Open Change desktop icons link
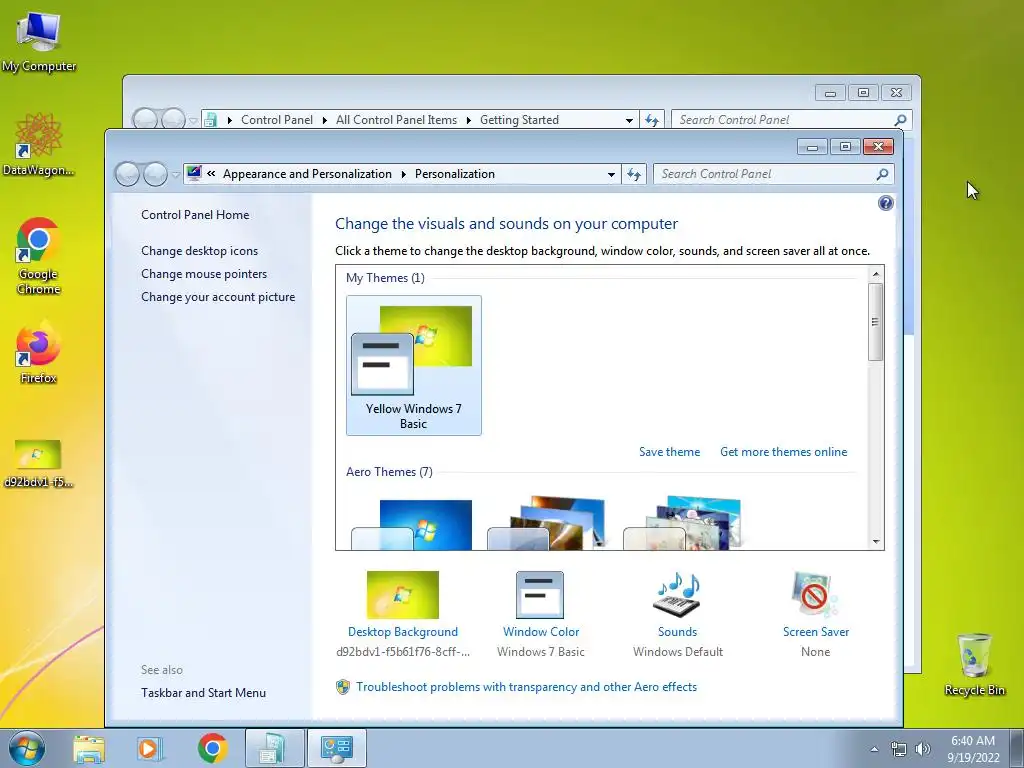The width and height of the screenshot is (1024, 768). tap(199, 251)
